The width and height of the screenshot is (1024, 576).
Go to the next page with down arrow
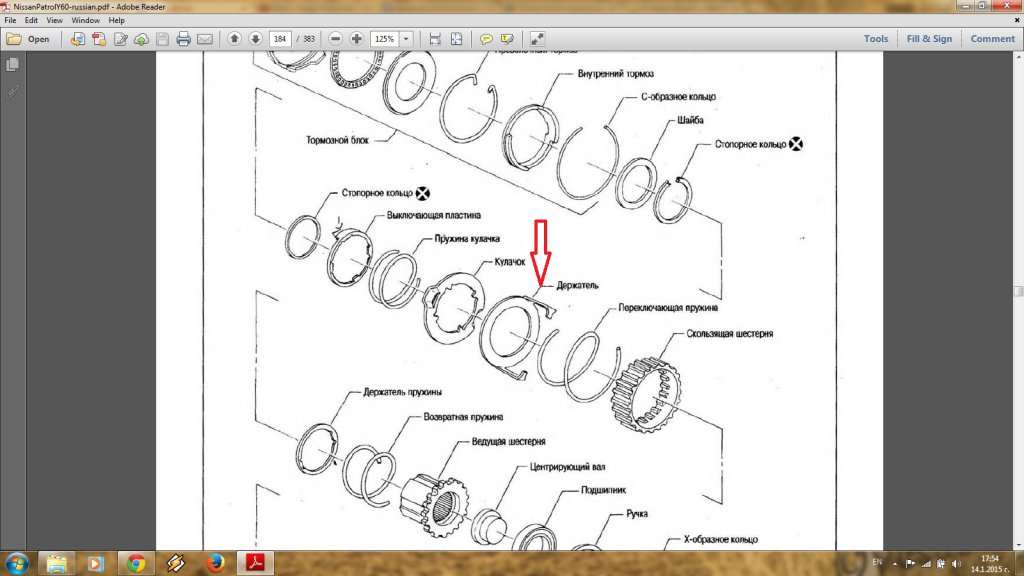[255, 39]
